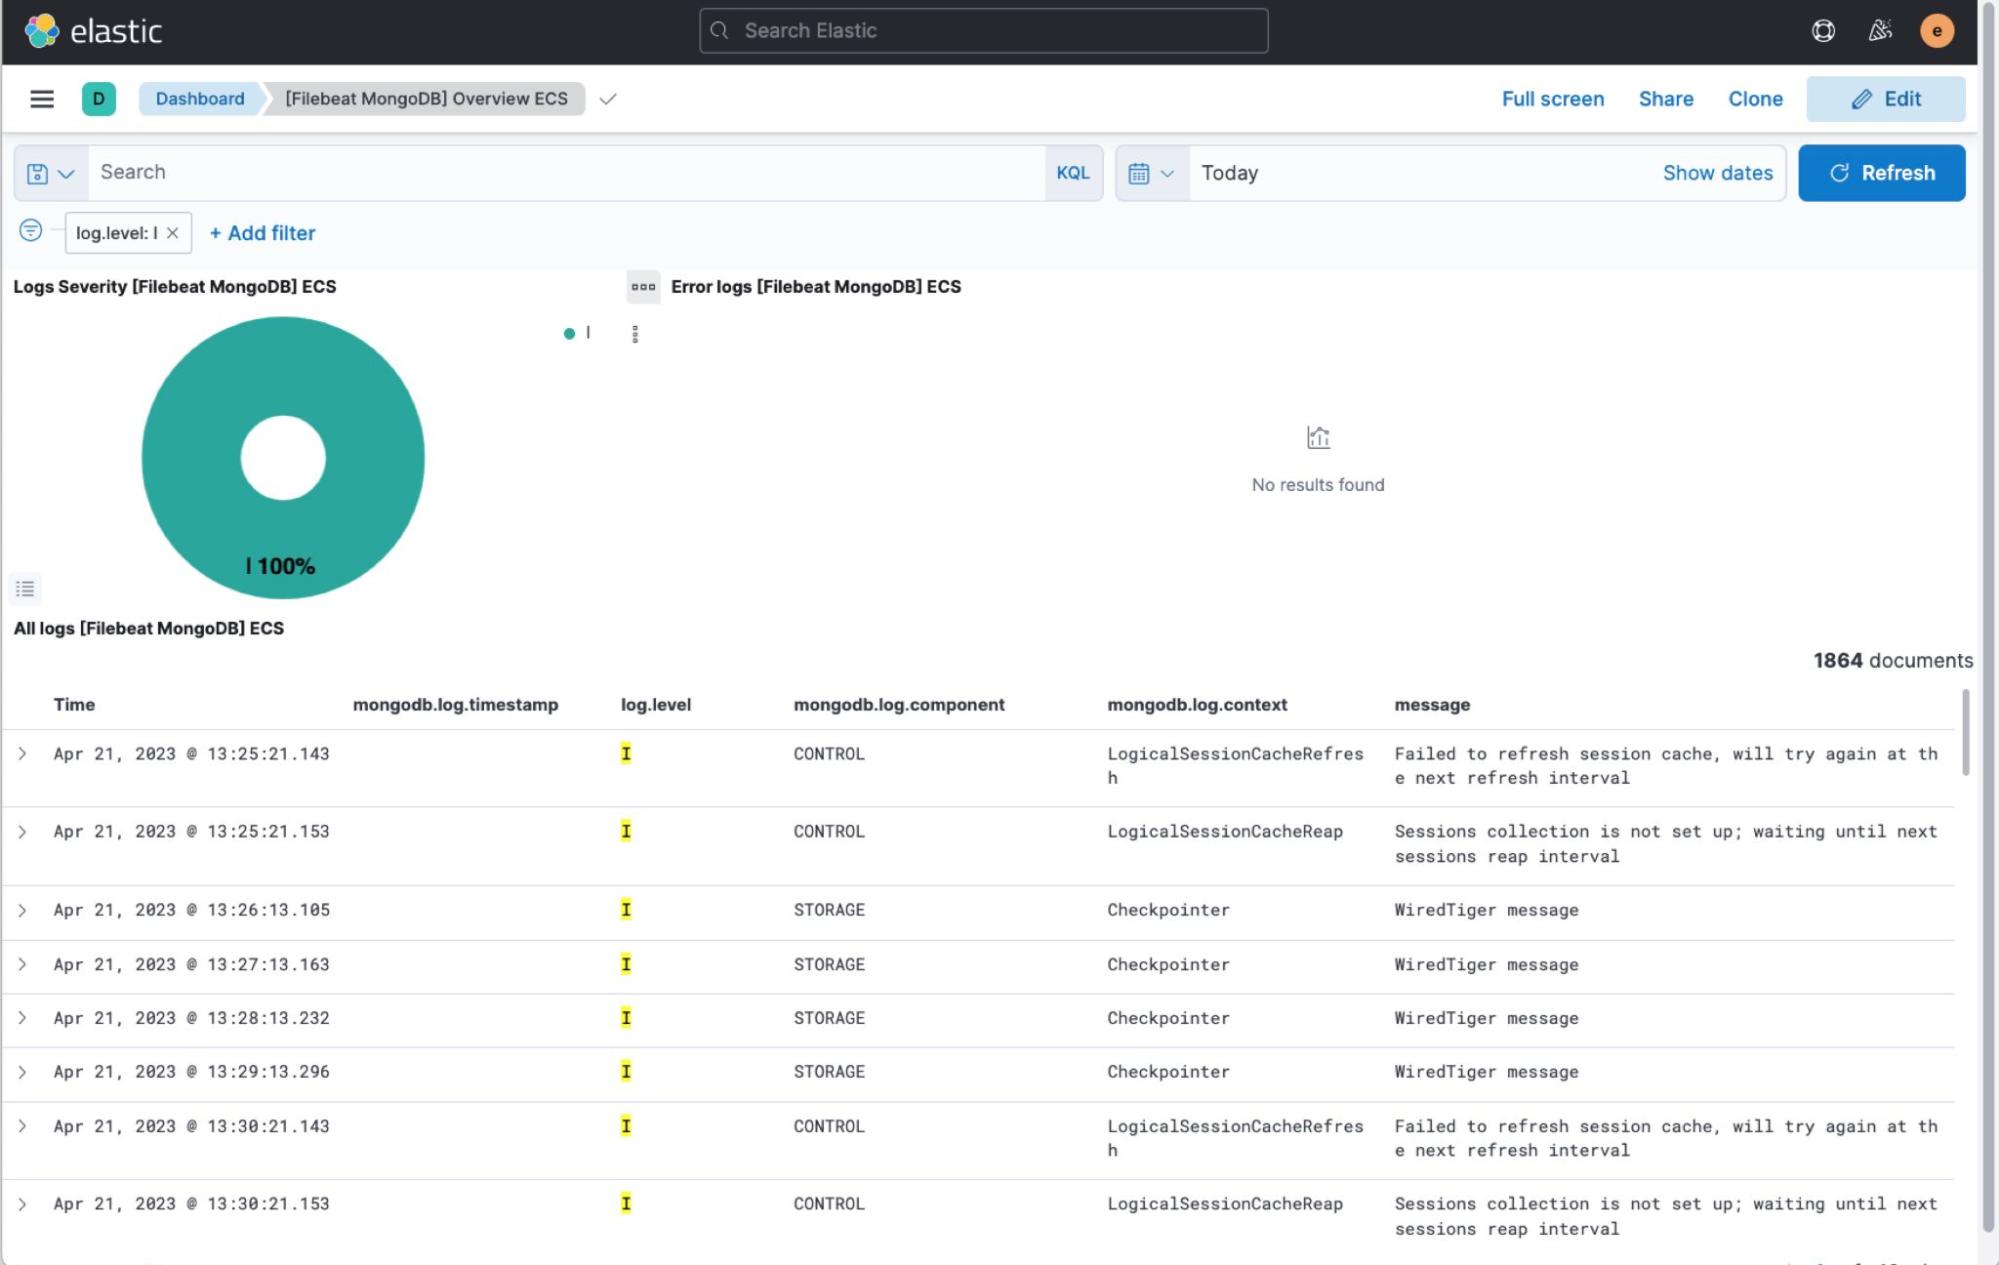Click the Refresh button

[x=1881, y=172]
